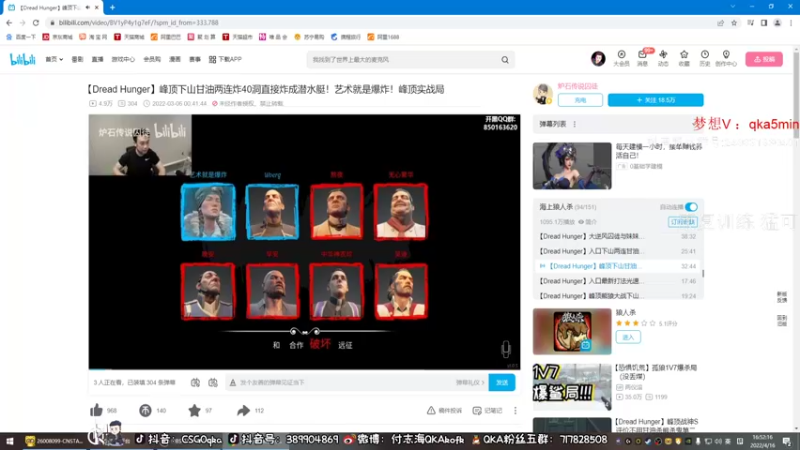Click the playlist scrollbar handle
Screen dimensions: 800x450
coord(703,273)
